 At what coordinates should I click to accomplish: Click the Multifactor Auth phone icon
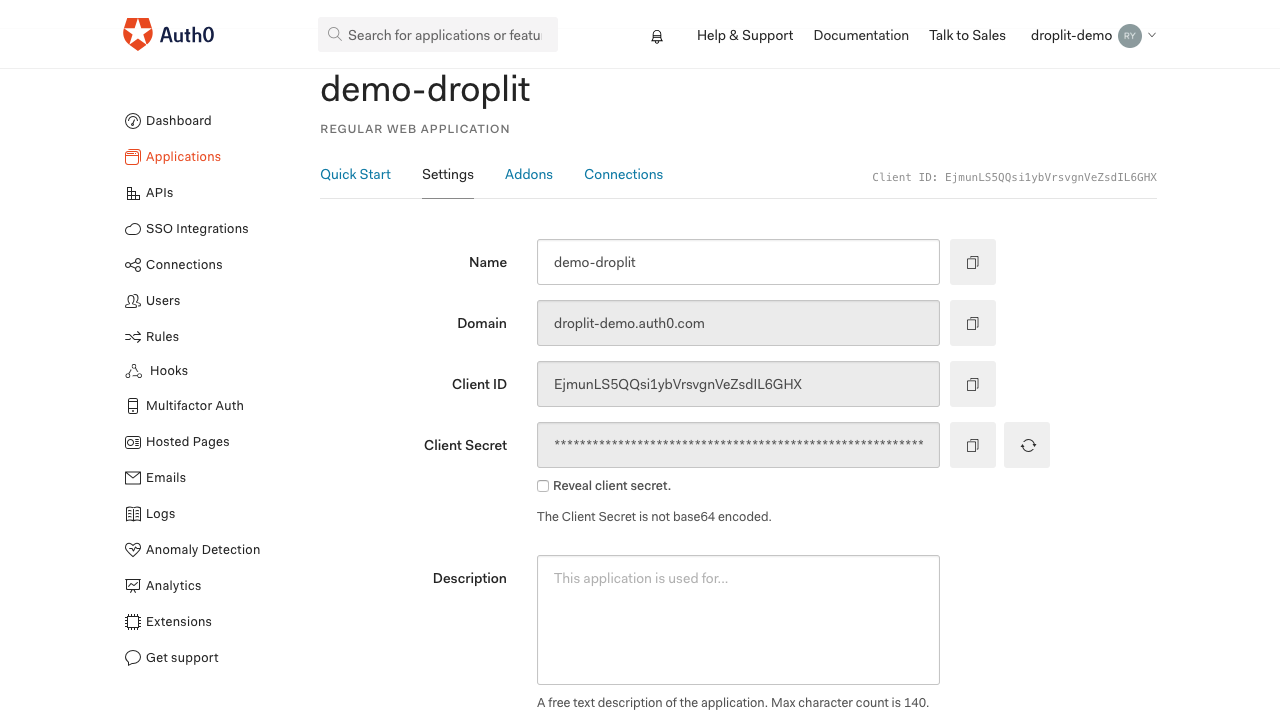[133, 406]
